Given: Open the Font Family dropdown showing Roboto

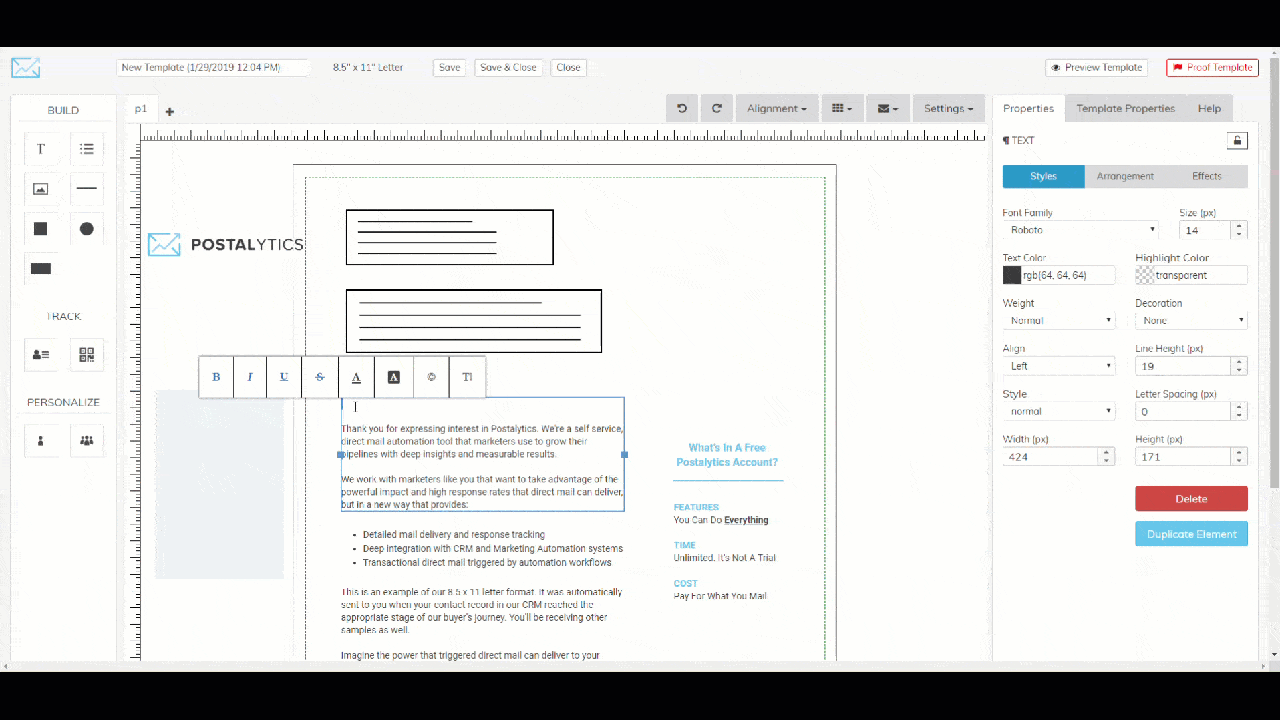Looking at the screenshot, I should 1081,230.
